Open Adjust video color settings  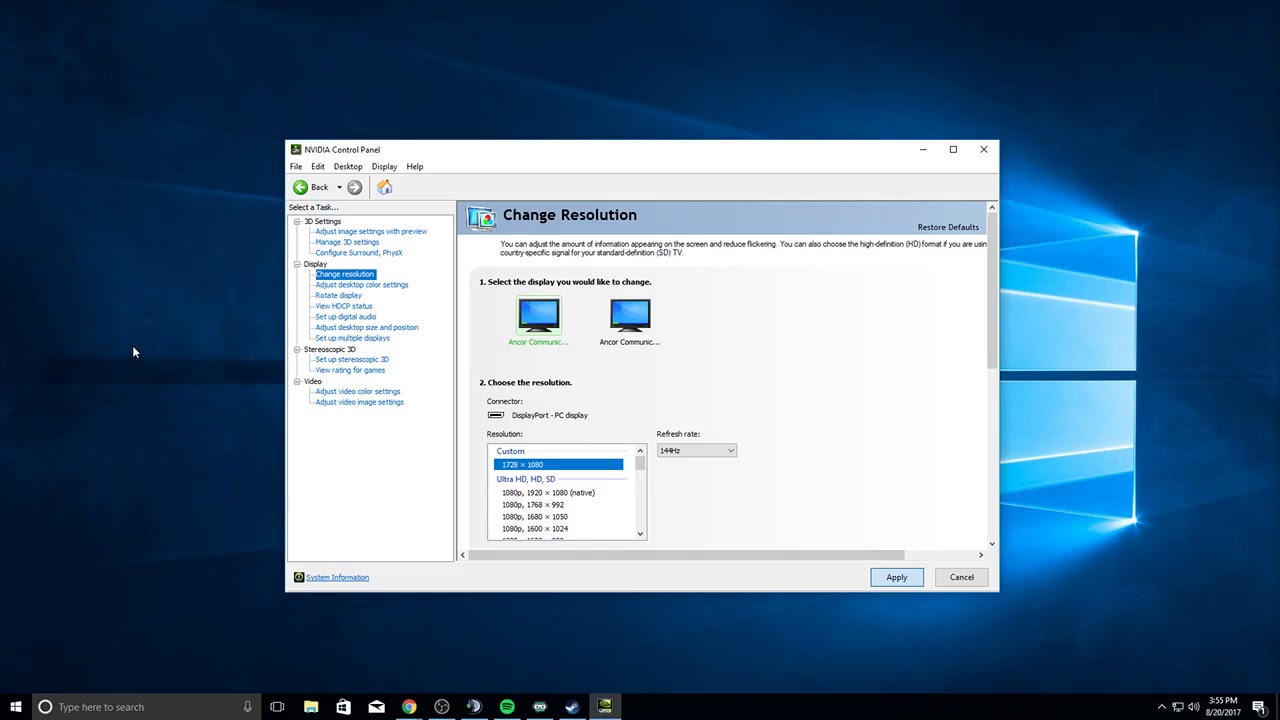click(358, 392)
